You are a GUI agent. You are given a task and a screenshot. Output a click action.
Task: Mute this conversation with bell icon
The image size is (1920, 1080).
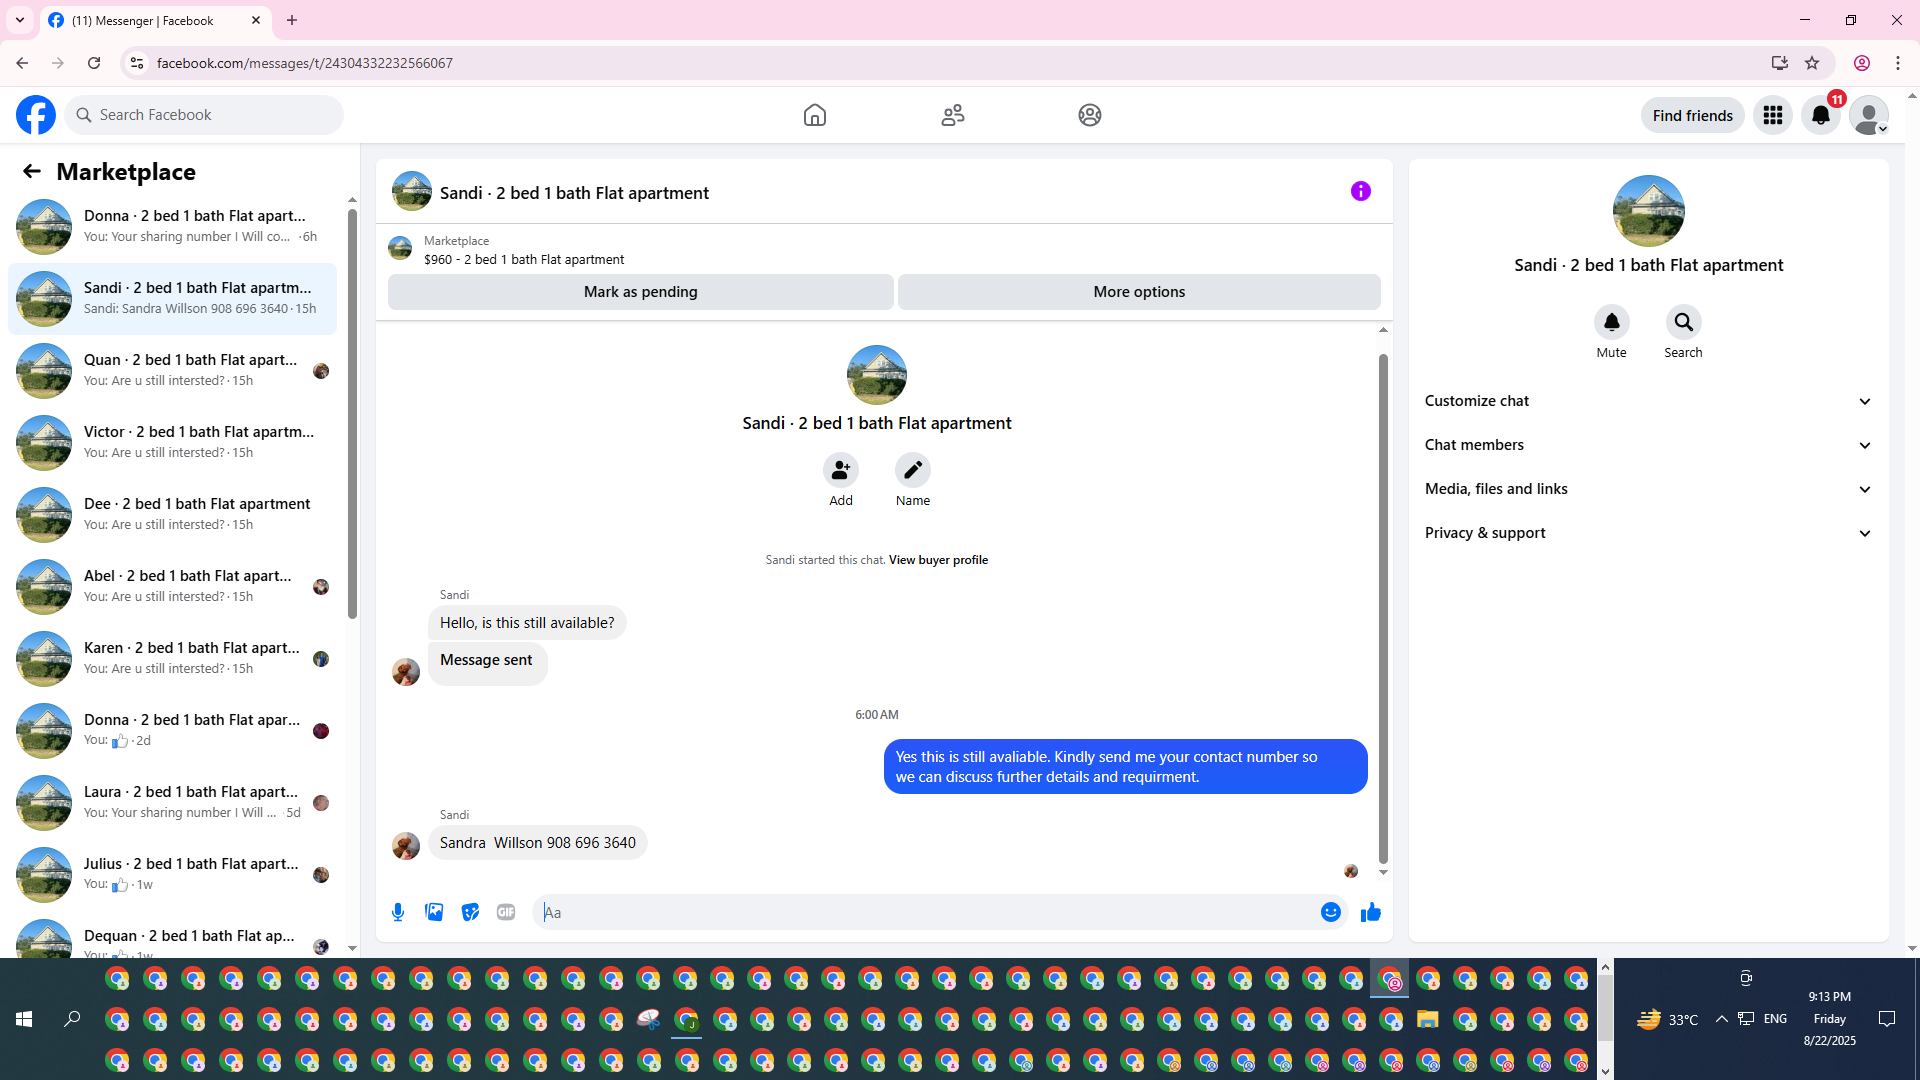pyautogui.click(x=1611, y=322)
